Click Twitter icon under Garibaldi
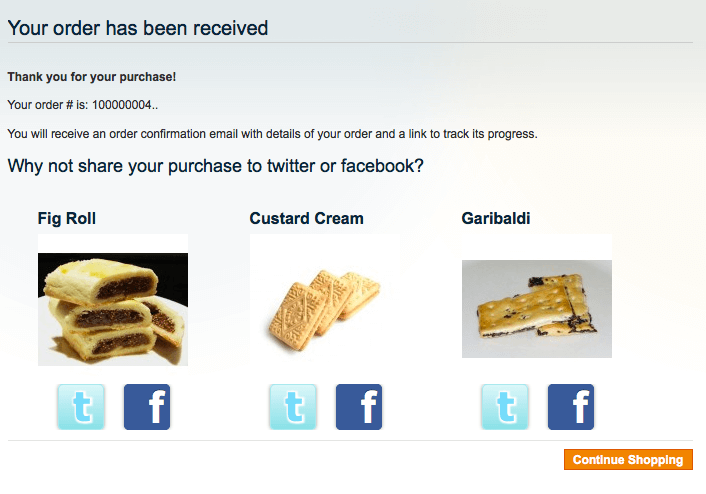Screen dimensions: 706x494 [x=505, y=407]
